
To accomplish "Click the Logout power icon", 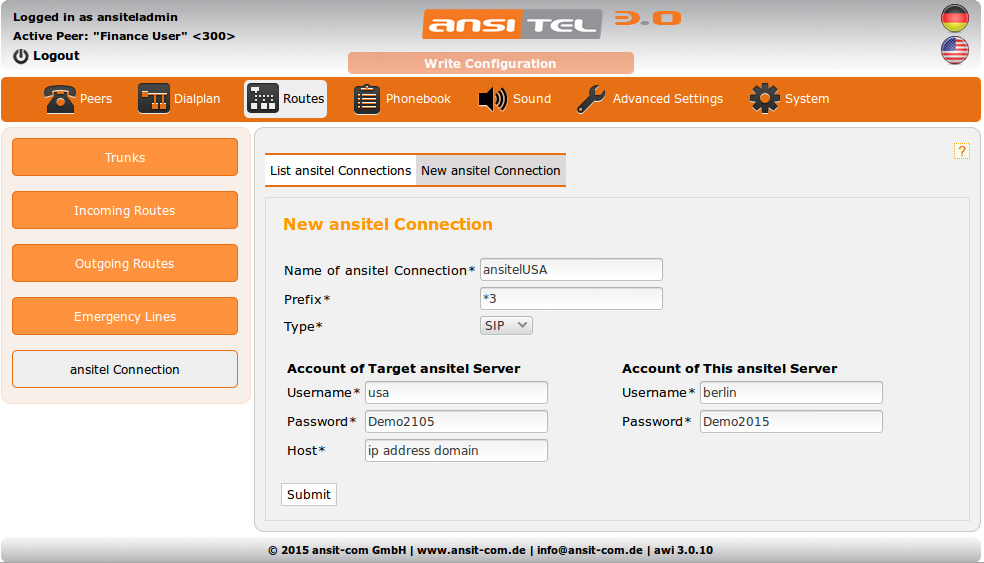I will click(x=21, y=56).
